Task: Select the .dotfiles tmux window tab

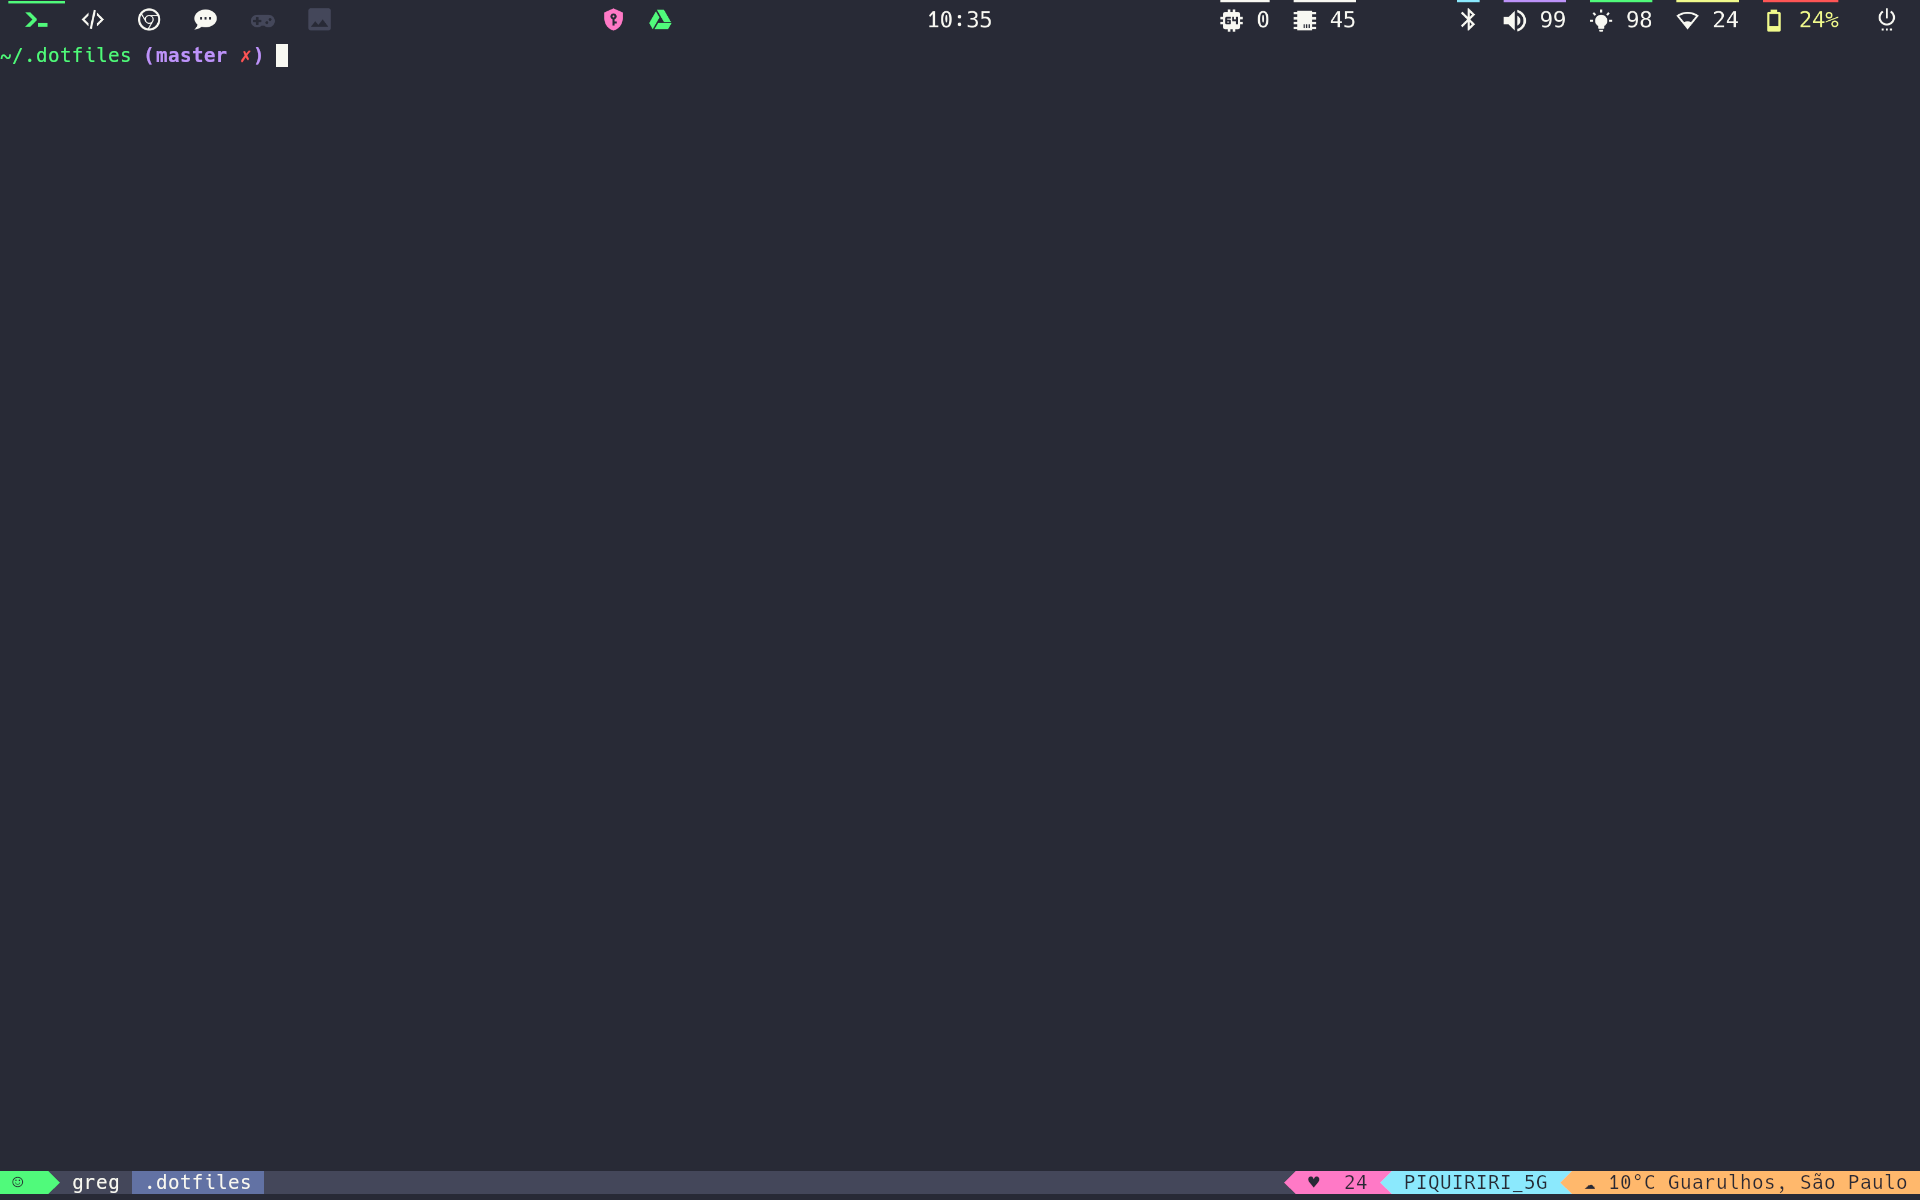Action: coord(198,1182)
